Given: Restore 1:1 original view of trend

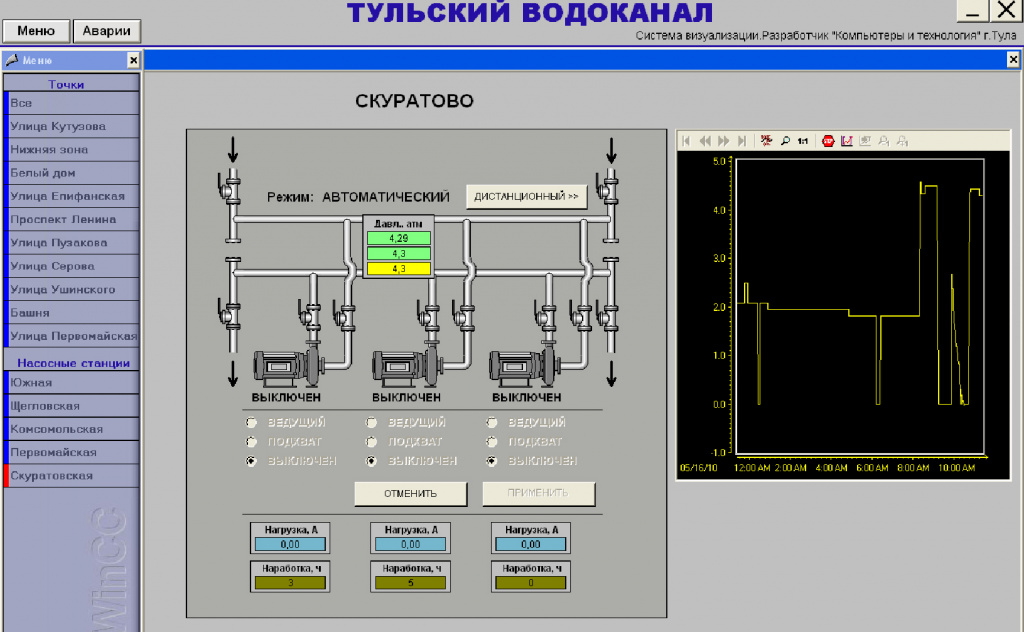Looking at the screenshot, I should pyautogui.click(x=803, y=141).
